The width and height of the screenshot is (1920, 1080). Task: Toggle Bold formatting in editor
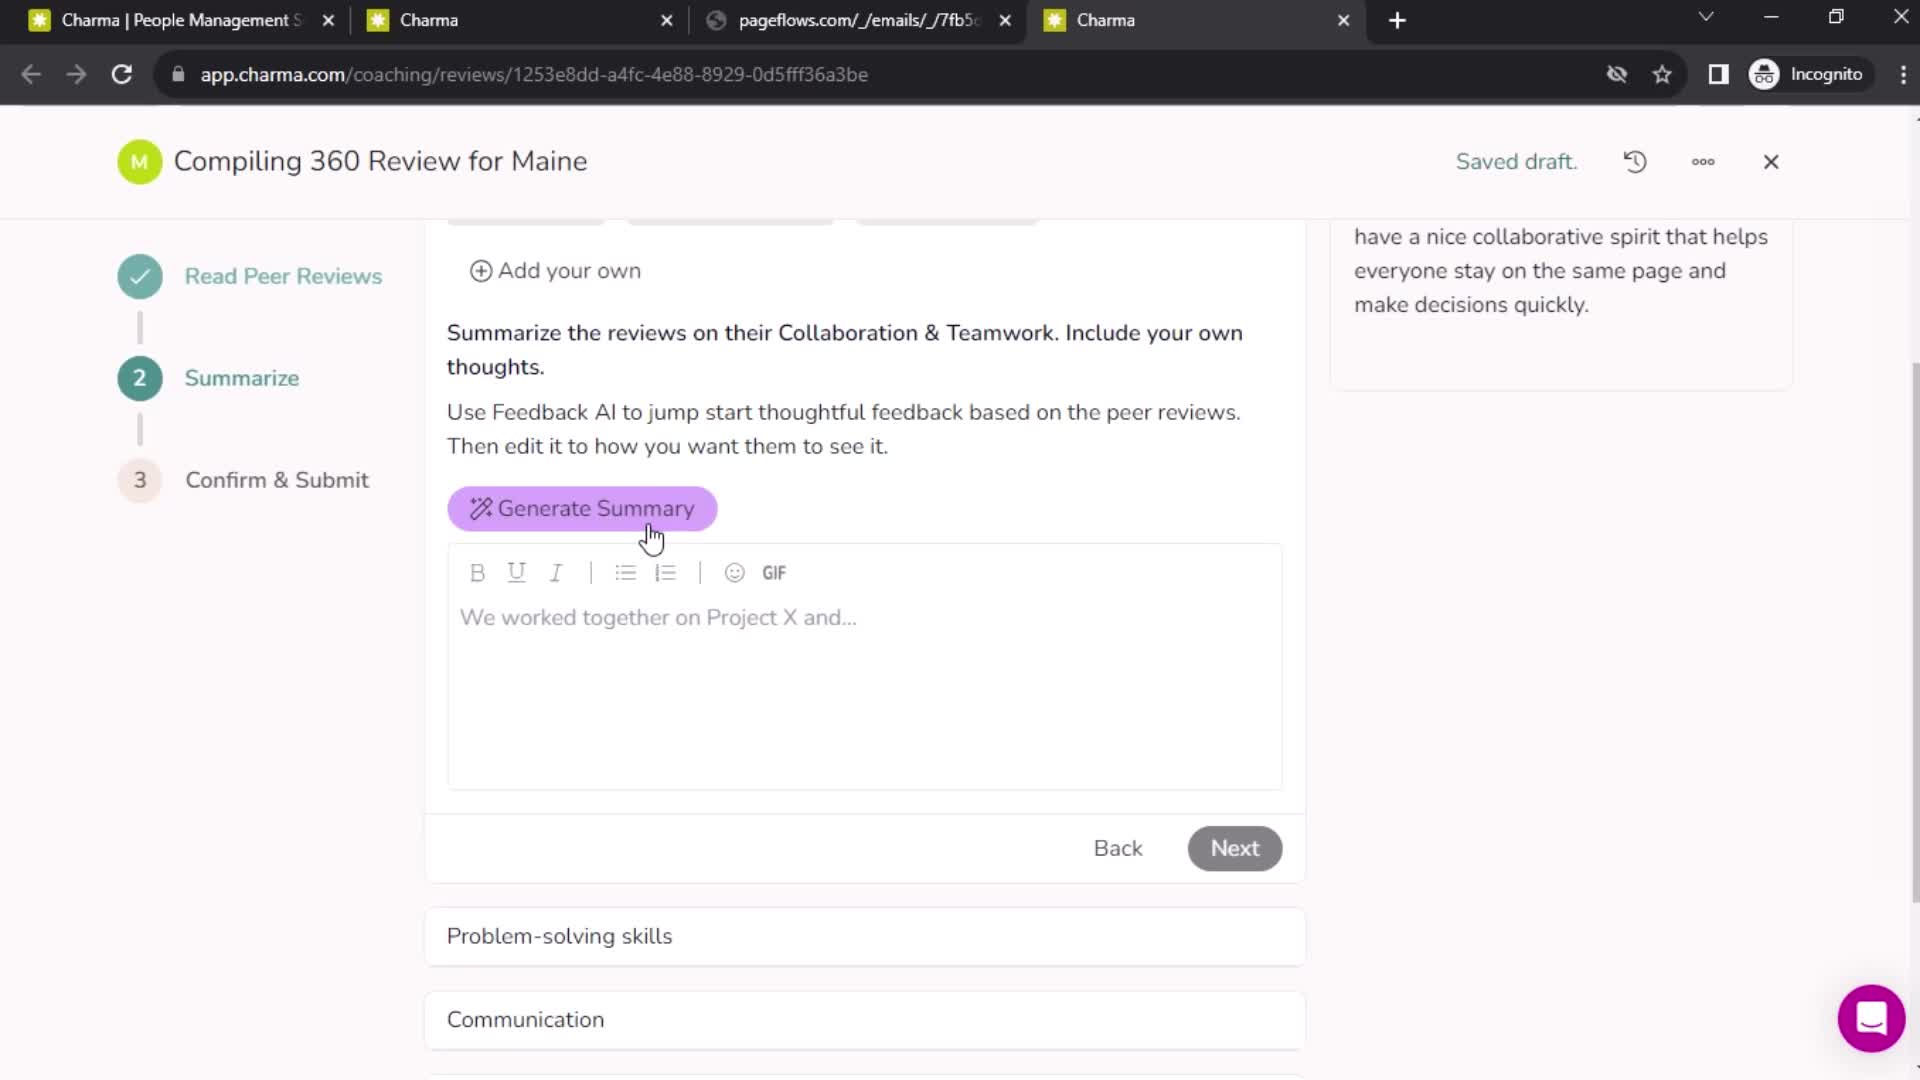point(477,571)
